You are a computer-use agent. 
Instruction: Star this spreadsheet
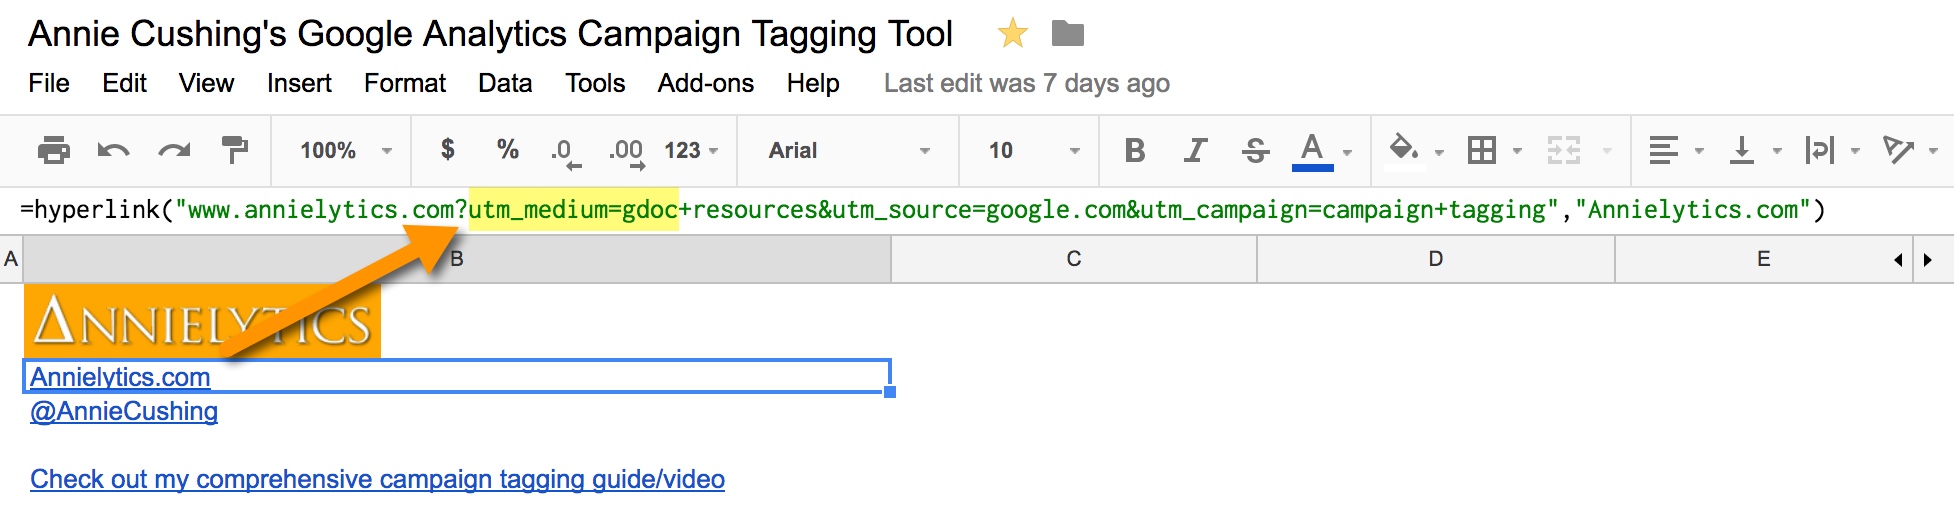(1012, 34)
